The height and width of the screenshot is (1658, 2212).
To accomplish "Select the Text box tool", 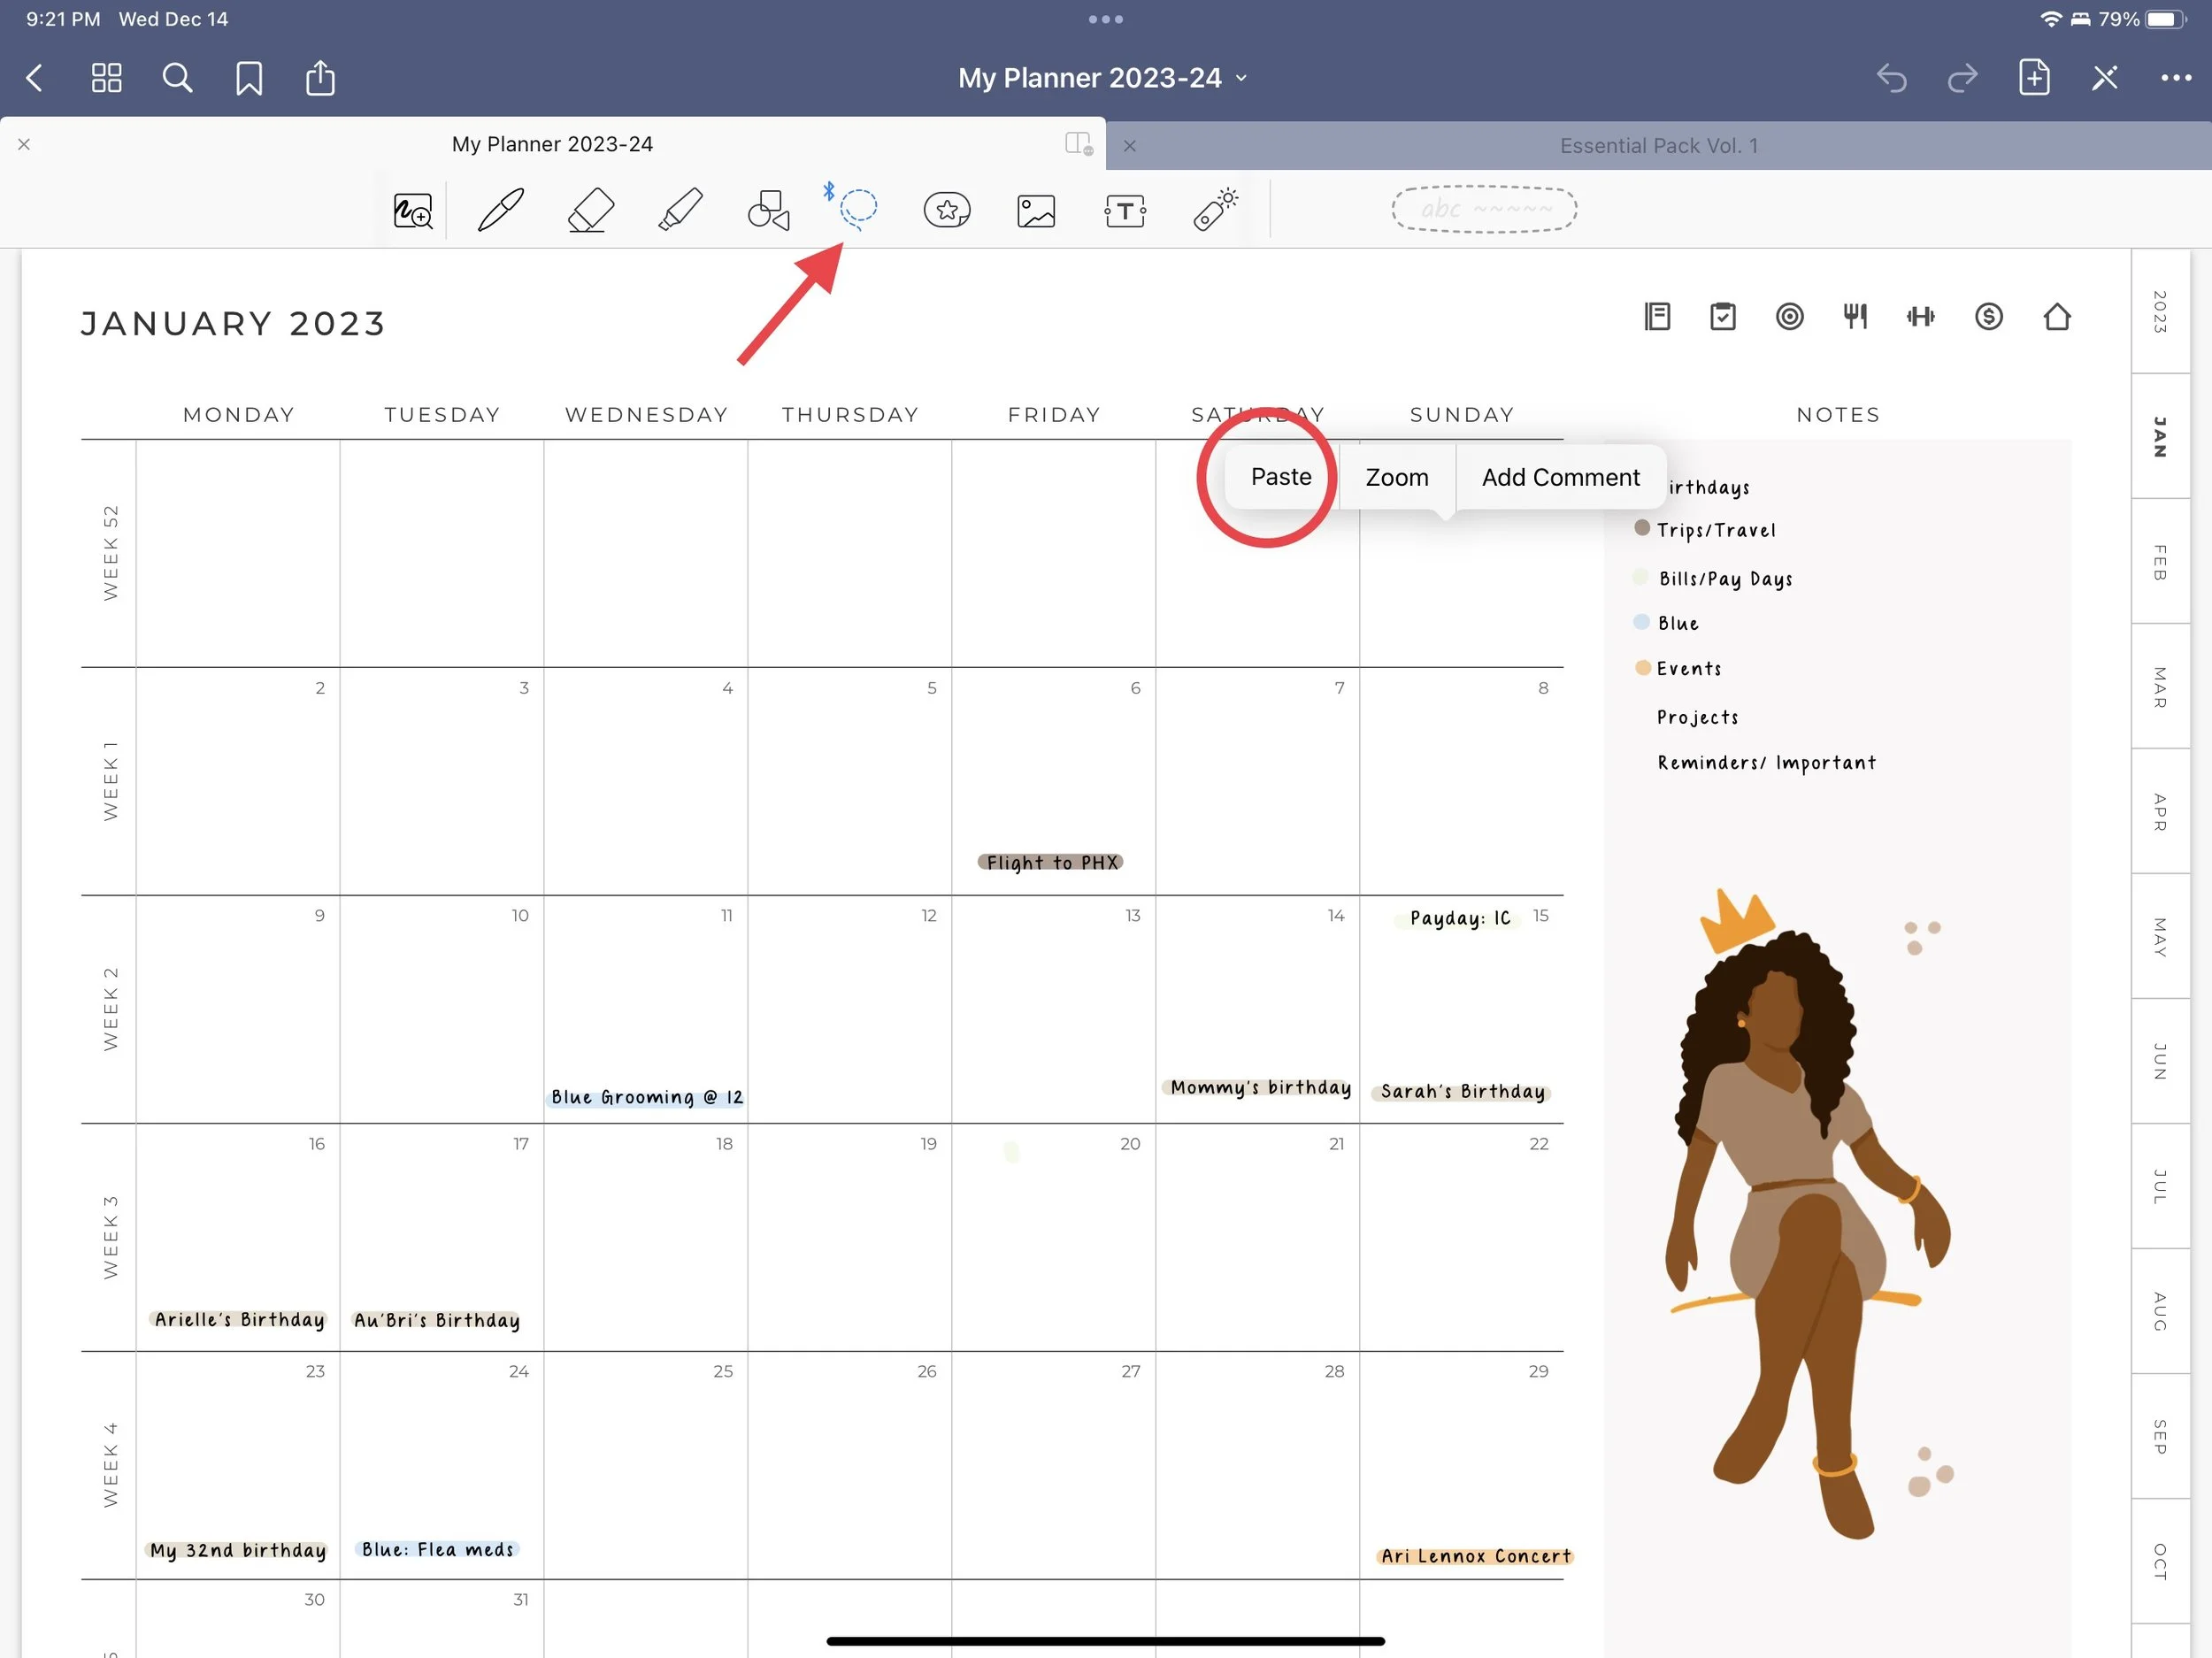I will click(x=1125, y=210).
